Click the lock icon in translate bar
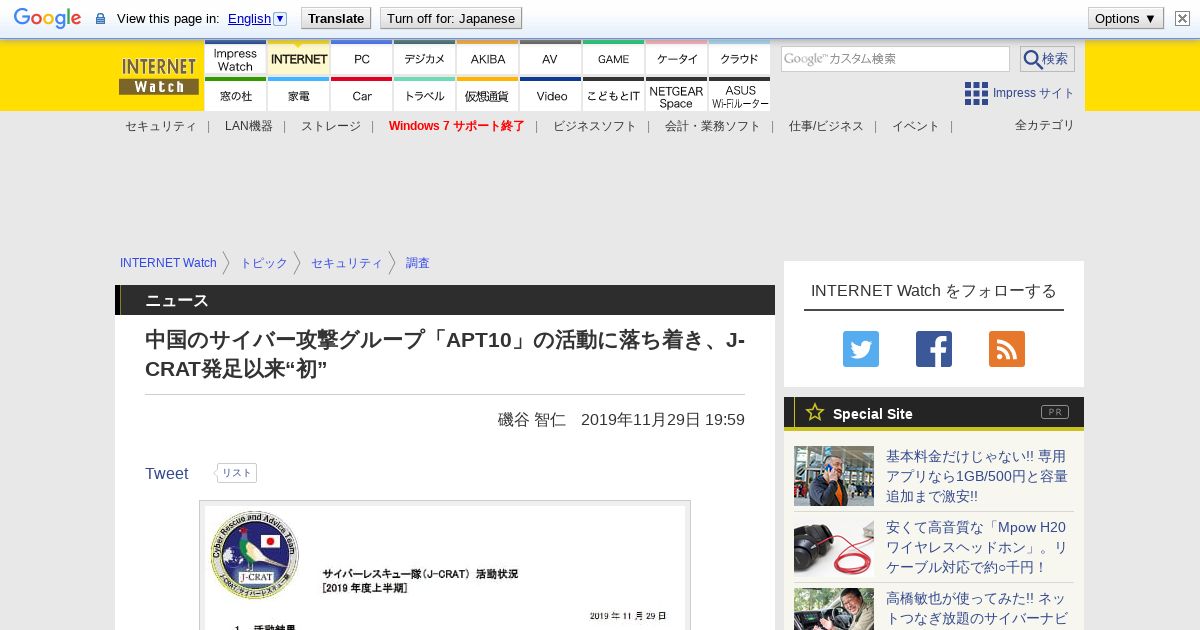The width and height of the screenshot is (1200, 630). (100, 18)
